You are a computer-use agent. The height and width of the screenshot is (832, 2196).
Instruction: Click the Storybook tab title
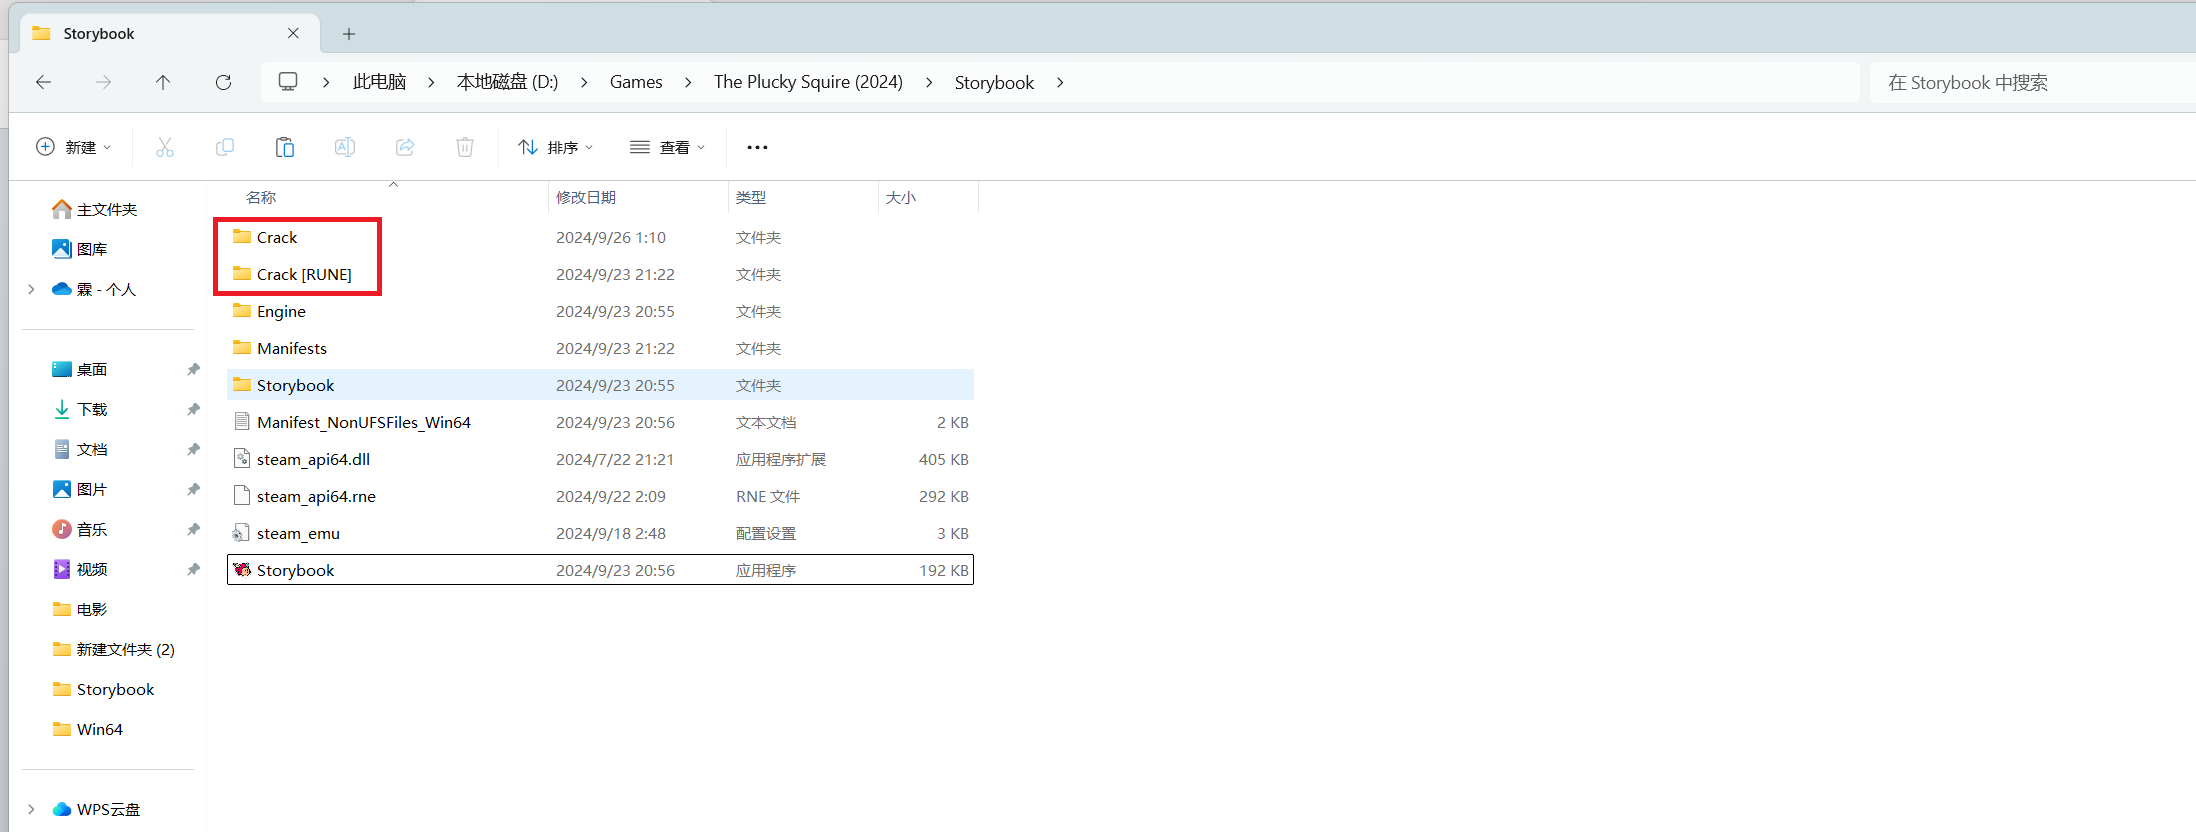click(99, 33)
